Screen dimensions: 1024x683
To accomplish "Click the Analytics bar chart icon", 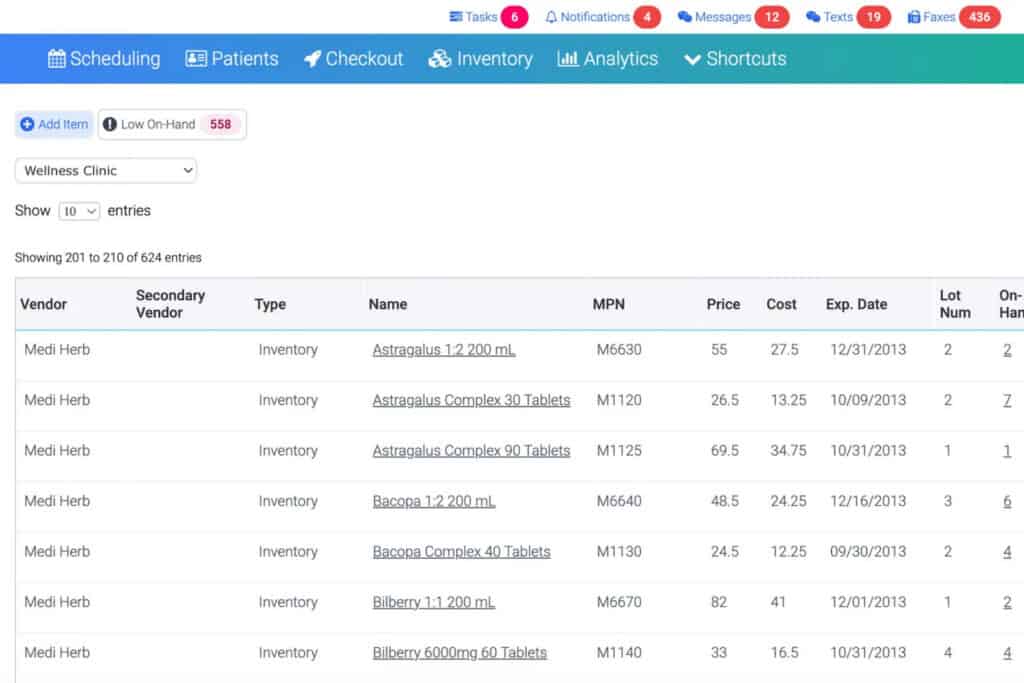I will 568,59.
